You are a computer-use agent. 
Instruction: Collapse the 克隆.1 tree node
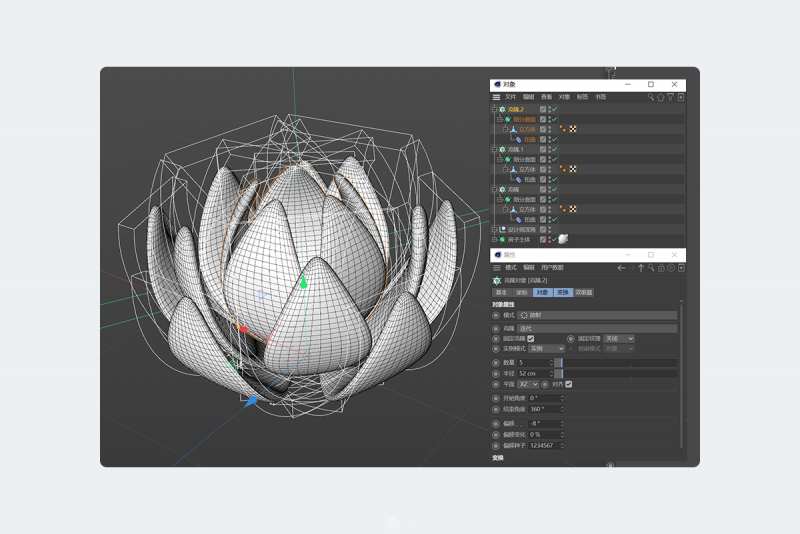point(494,150)
